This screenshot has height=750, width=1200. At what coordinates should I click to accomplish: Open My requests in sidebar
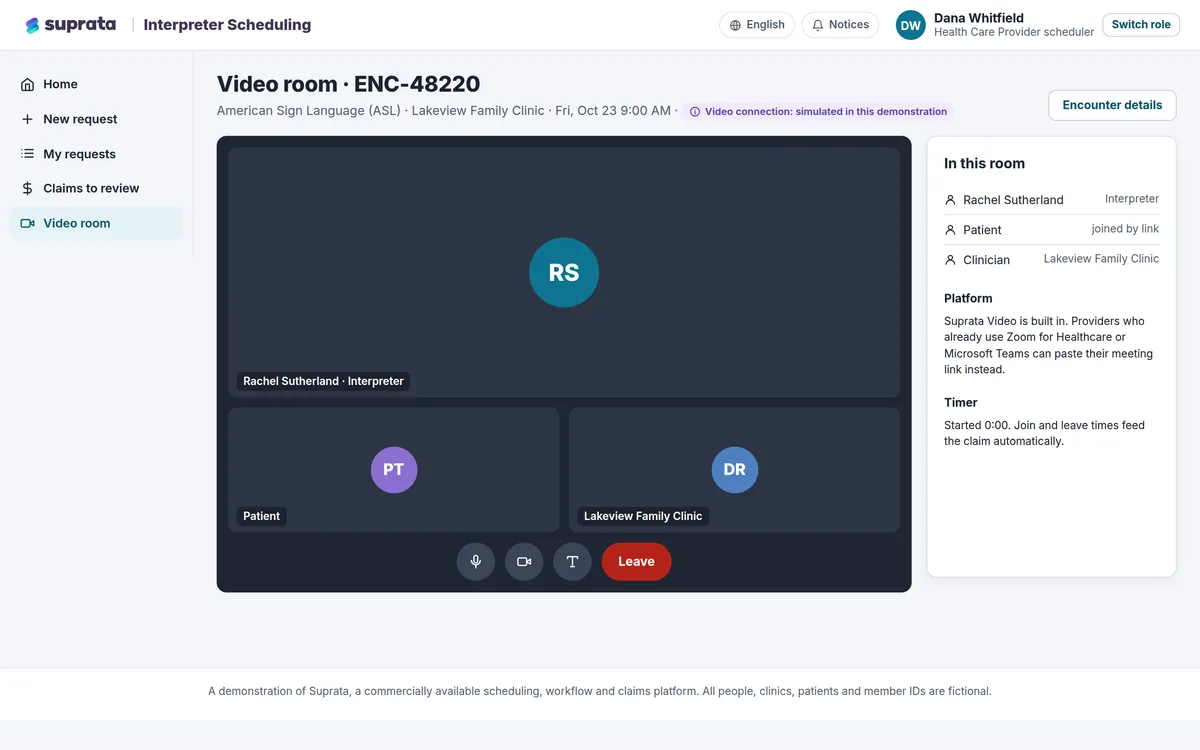pyautogui.click(x=97, y=154)
